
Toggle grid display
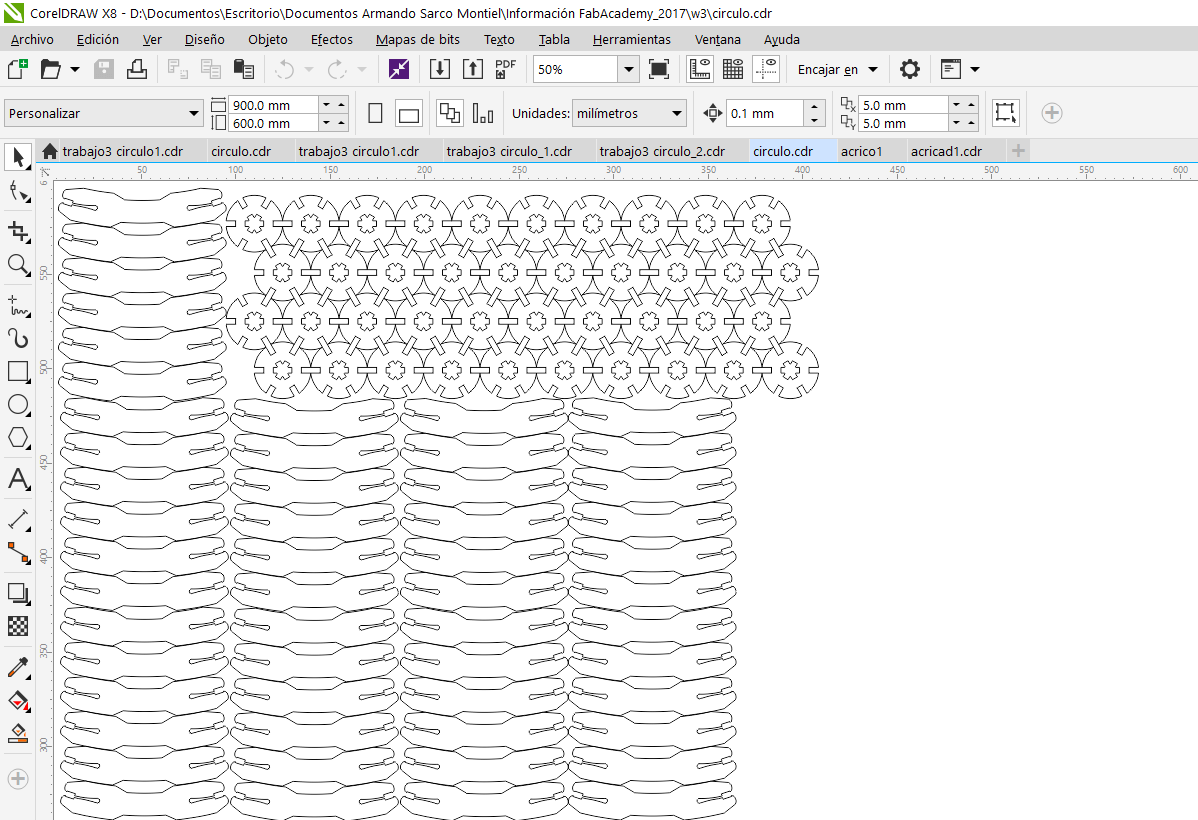point(733,70)
